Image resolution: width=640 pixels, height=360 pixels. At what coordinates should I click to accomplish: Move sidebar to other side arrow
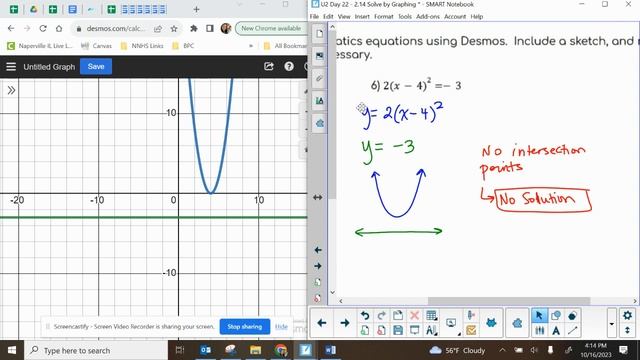click(318, 198)
